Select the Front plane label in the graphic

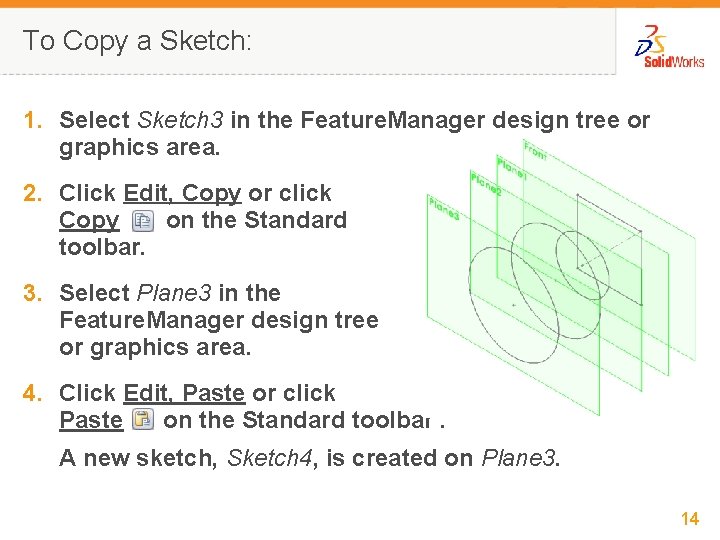tap(536, 152)
